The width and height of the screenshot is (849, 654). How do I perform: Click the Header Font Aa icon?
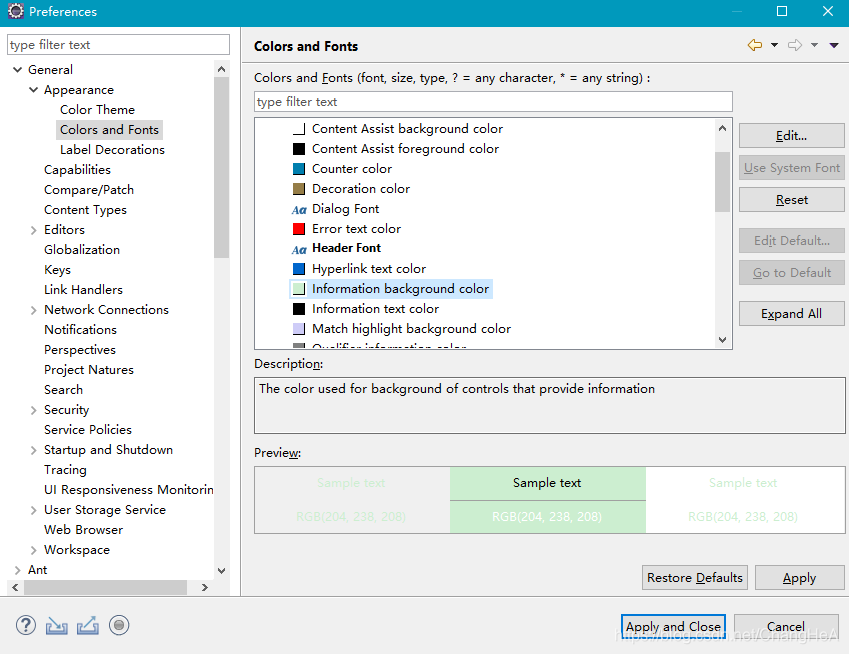(x=299, y=250)
